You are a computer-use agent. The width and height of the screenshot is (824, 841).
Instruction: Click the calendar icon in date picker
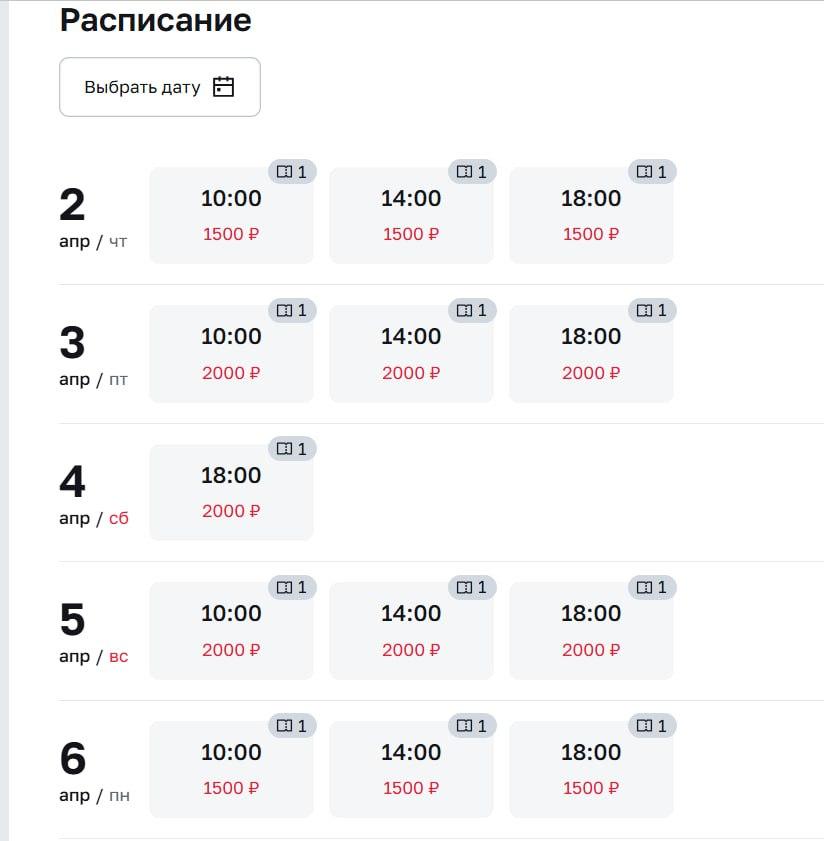224,87
